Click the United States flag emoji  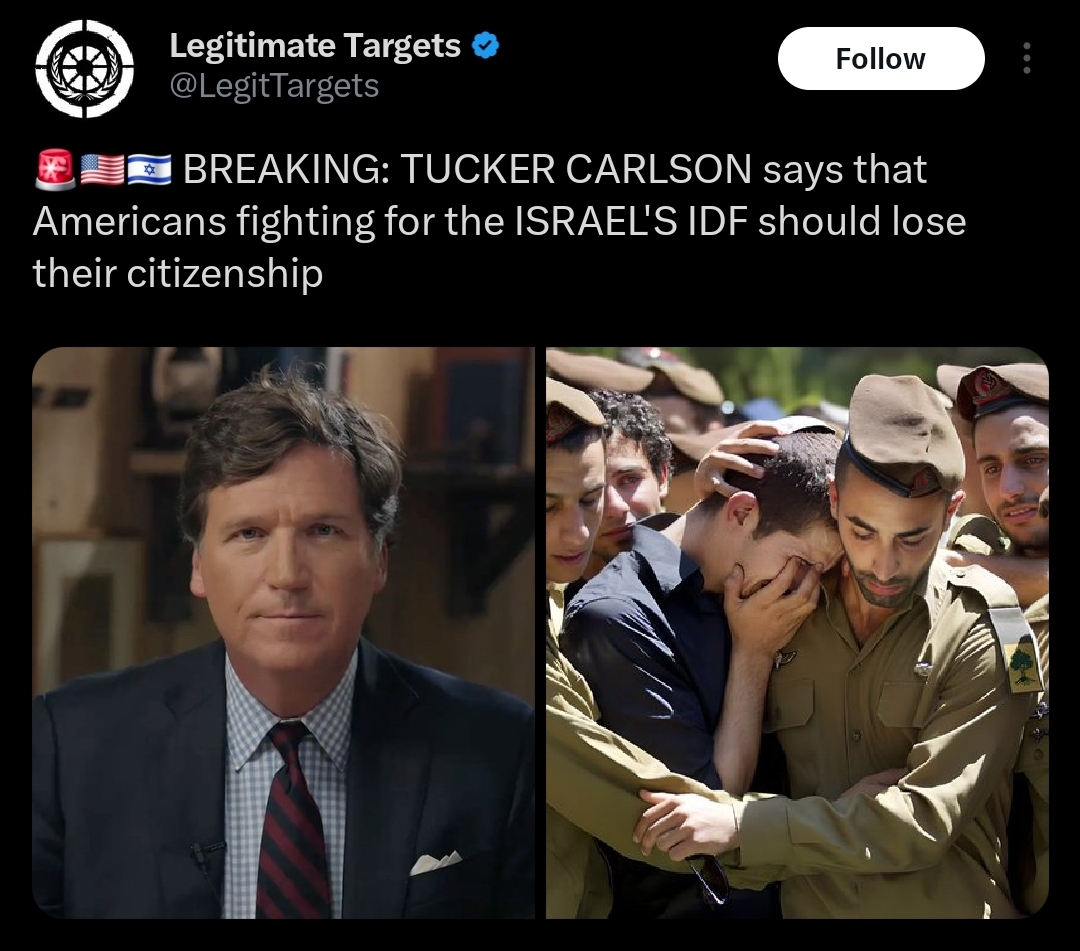pos(102,169)
